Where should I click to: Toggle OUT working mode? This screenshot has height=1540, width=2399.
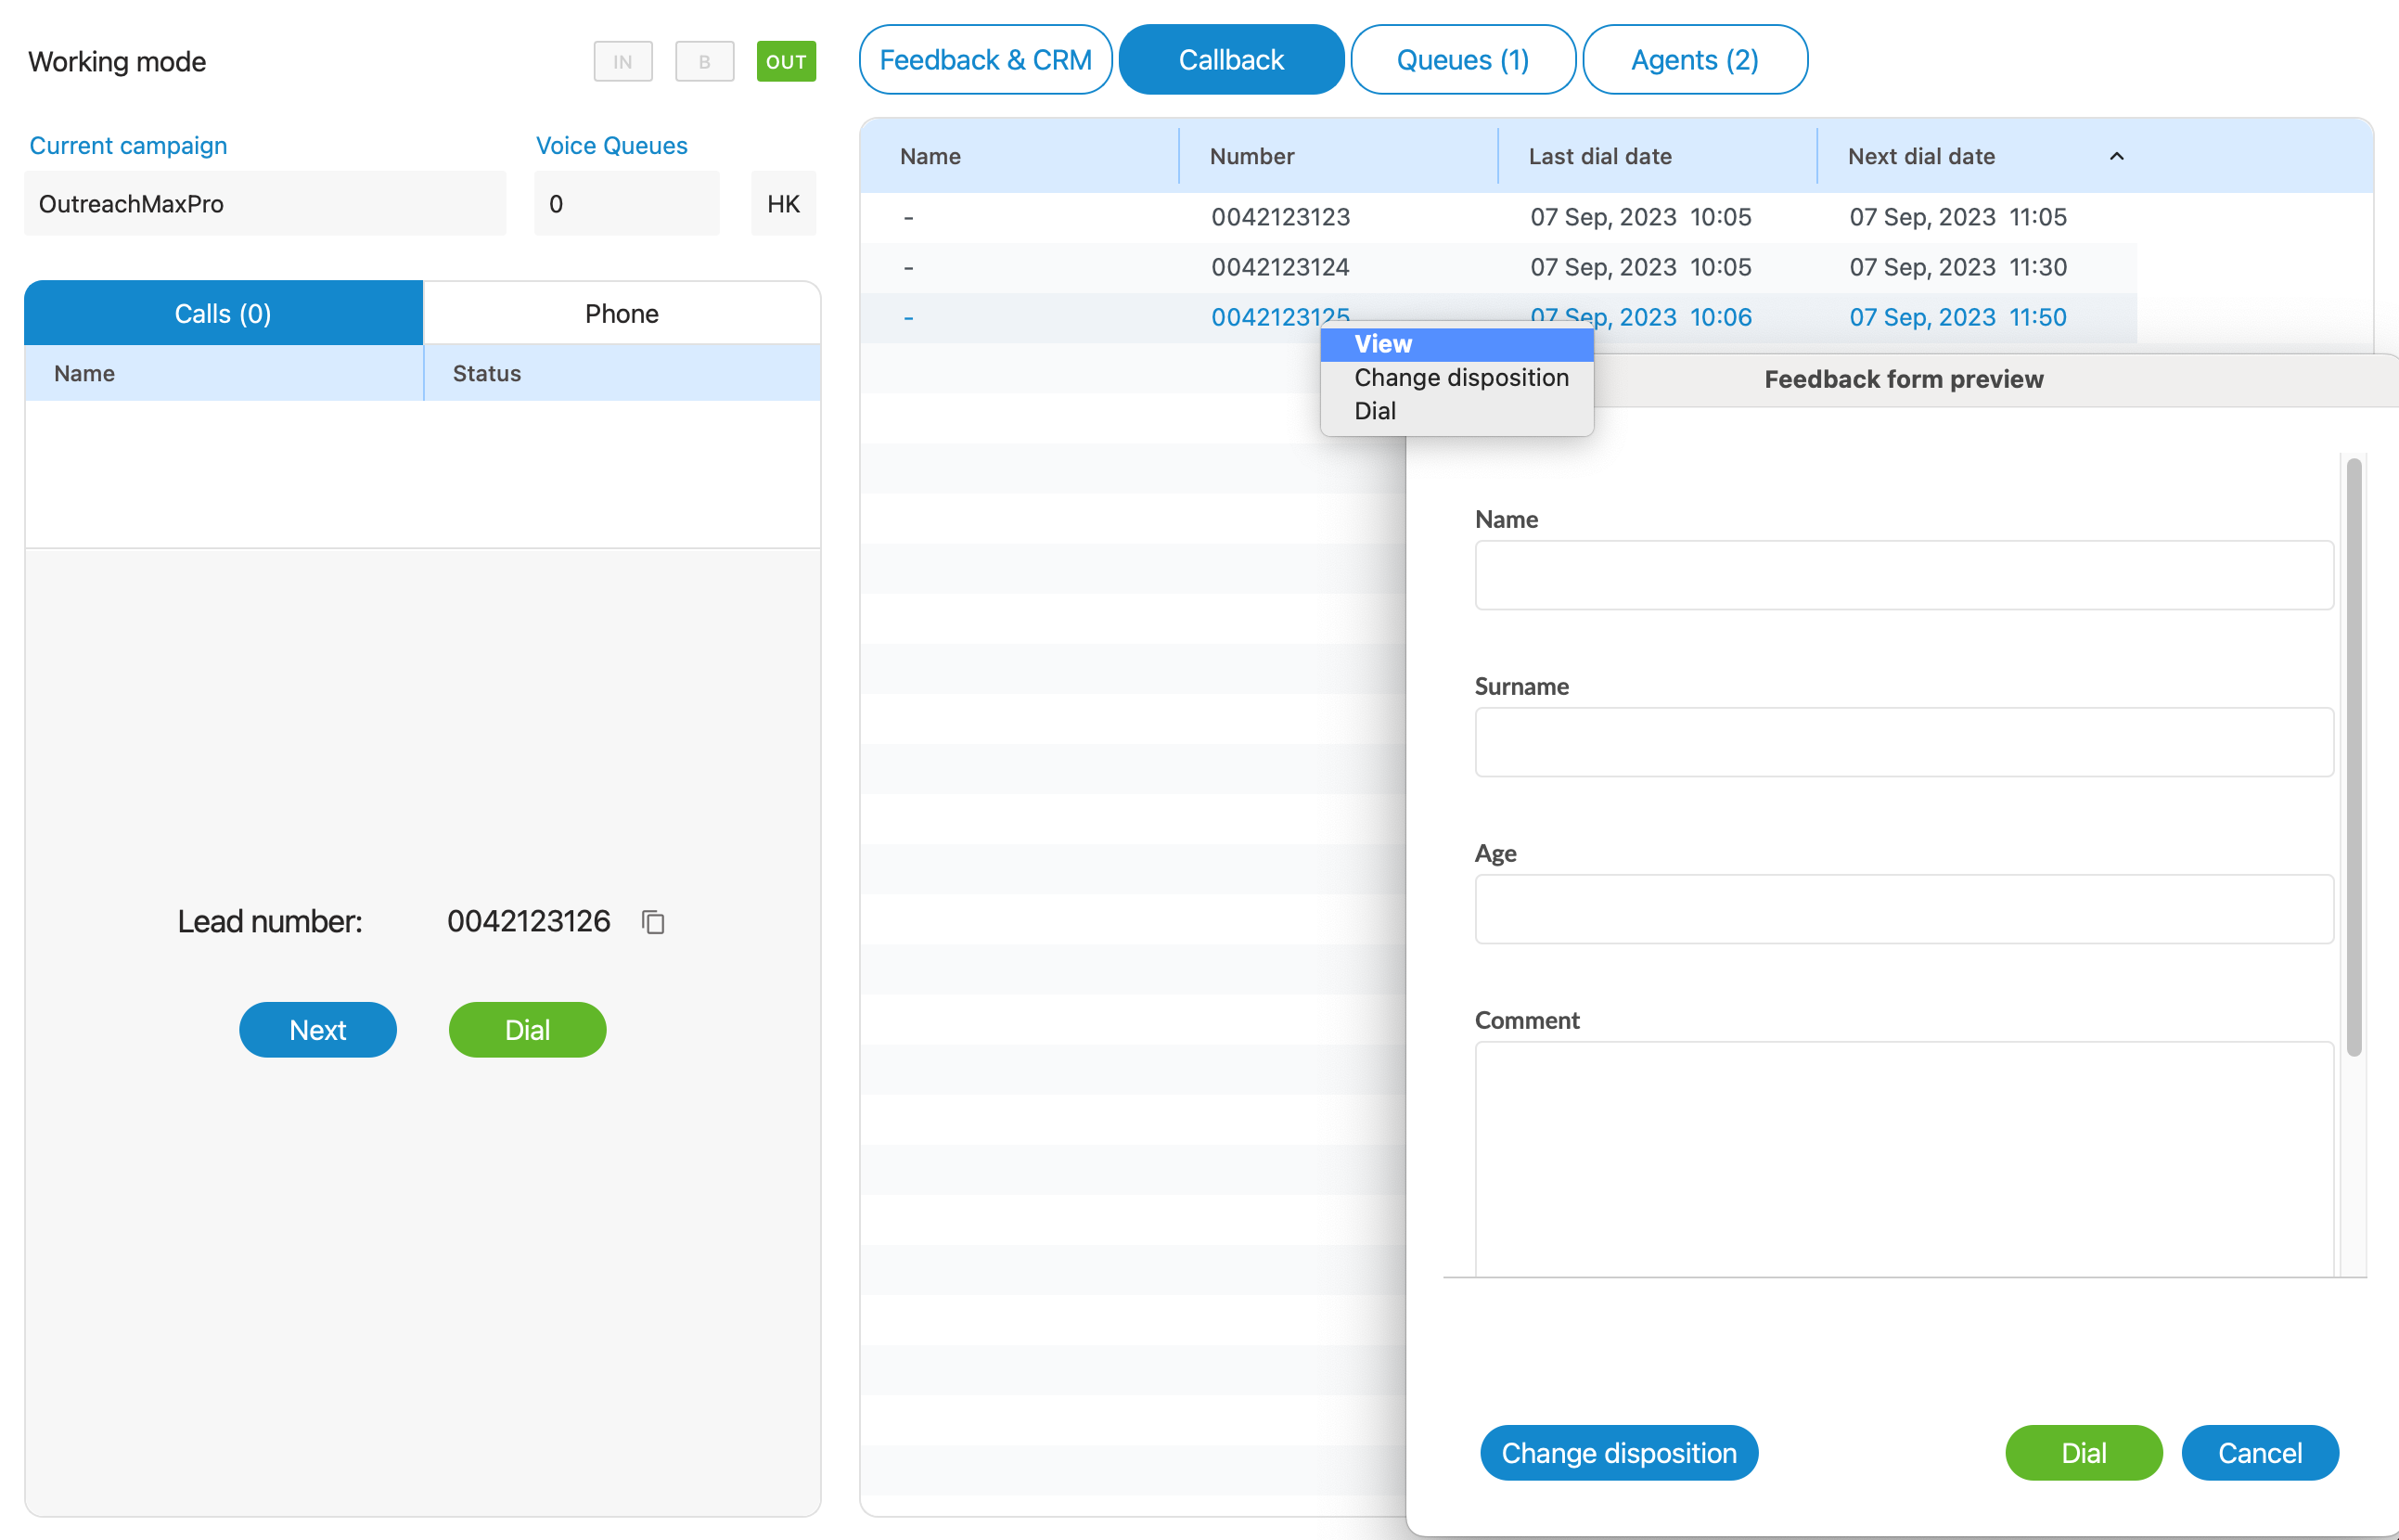click(x=785, y=59)
